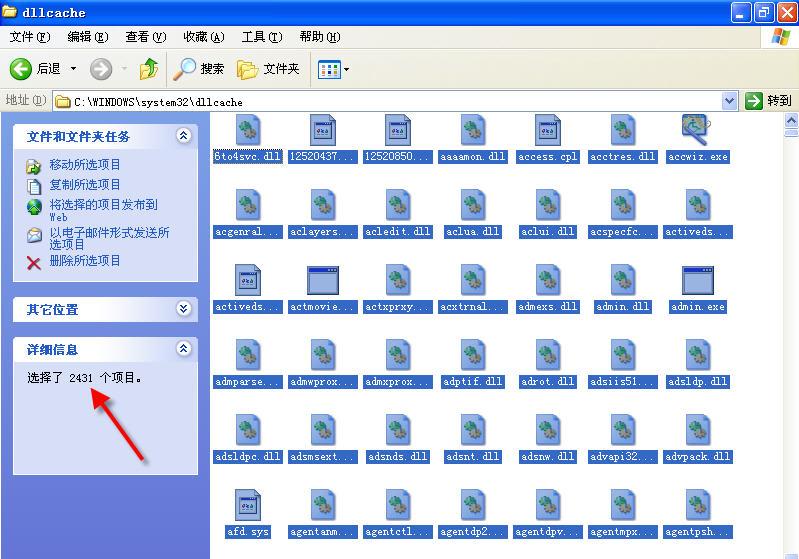The height and width of the screenshot is (559, 799).
Task: Click the advapi32 file name label
Action: click(x=623, y=457)
